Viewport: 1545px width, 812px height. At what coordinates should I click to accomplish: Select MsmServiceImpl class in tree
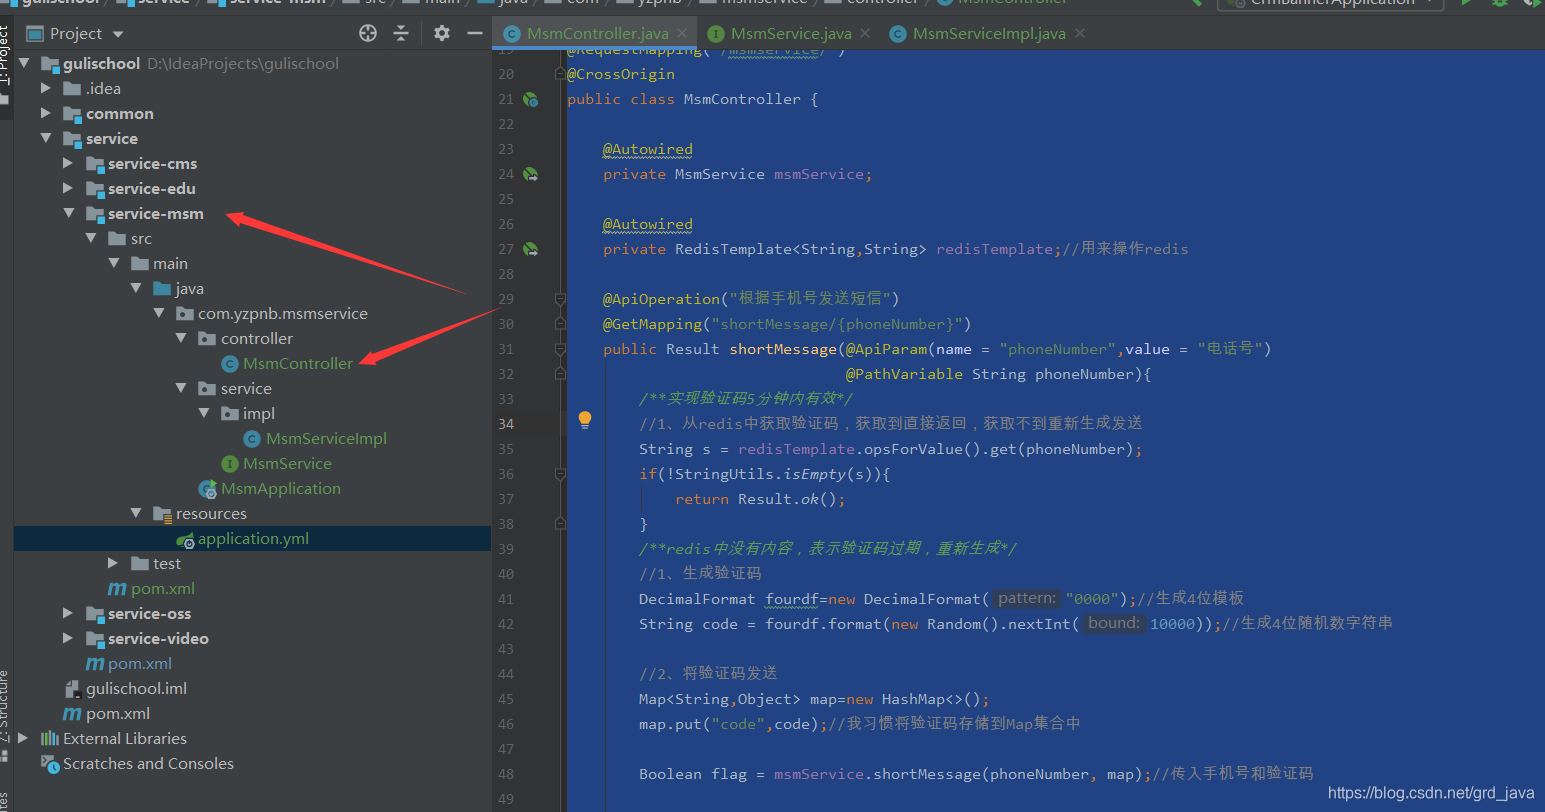[x=326, y=438]
